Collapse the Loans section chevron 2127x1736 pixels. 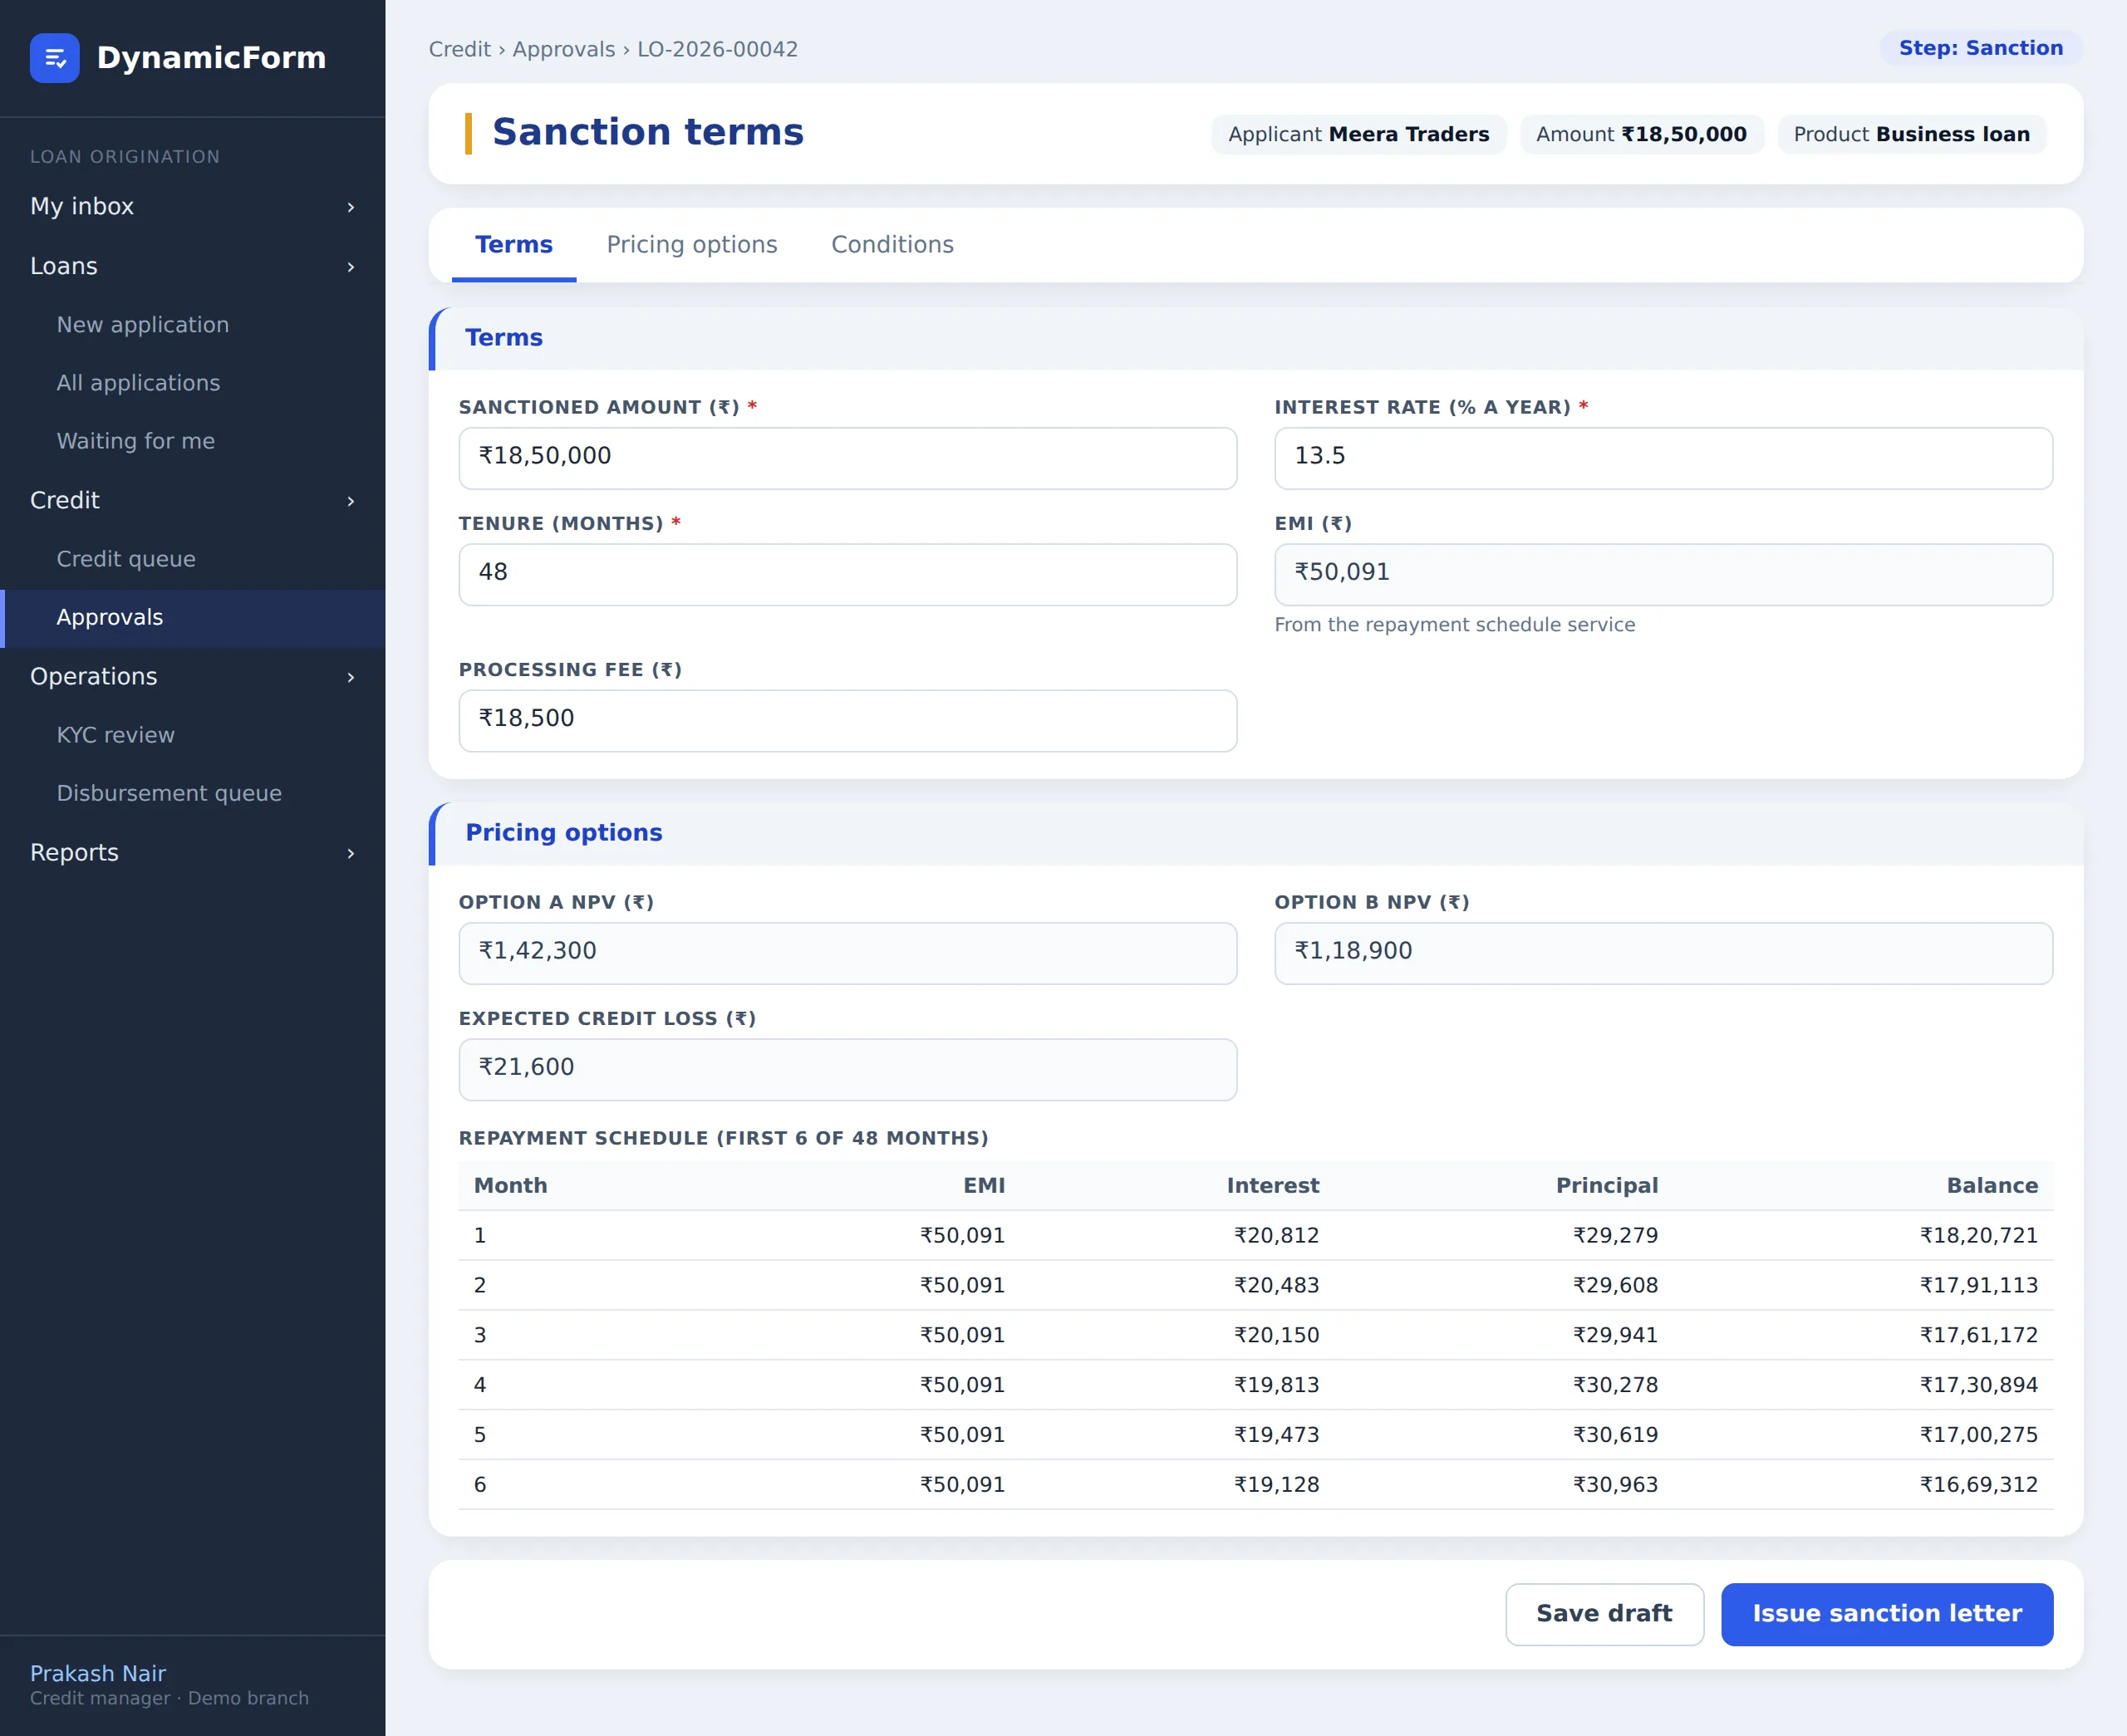[350, 267]
